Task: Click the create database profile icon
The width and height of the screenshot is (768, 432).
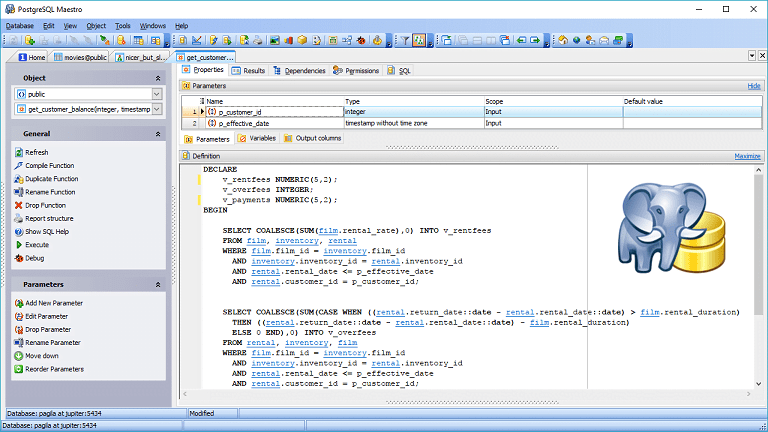Action: coord(29,41)
